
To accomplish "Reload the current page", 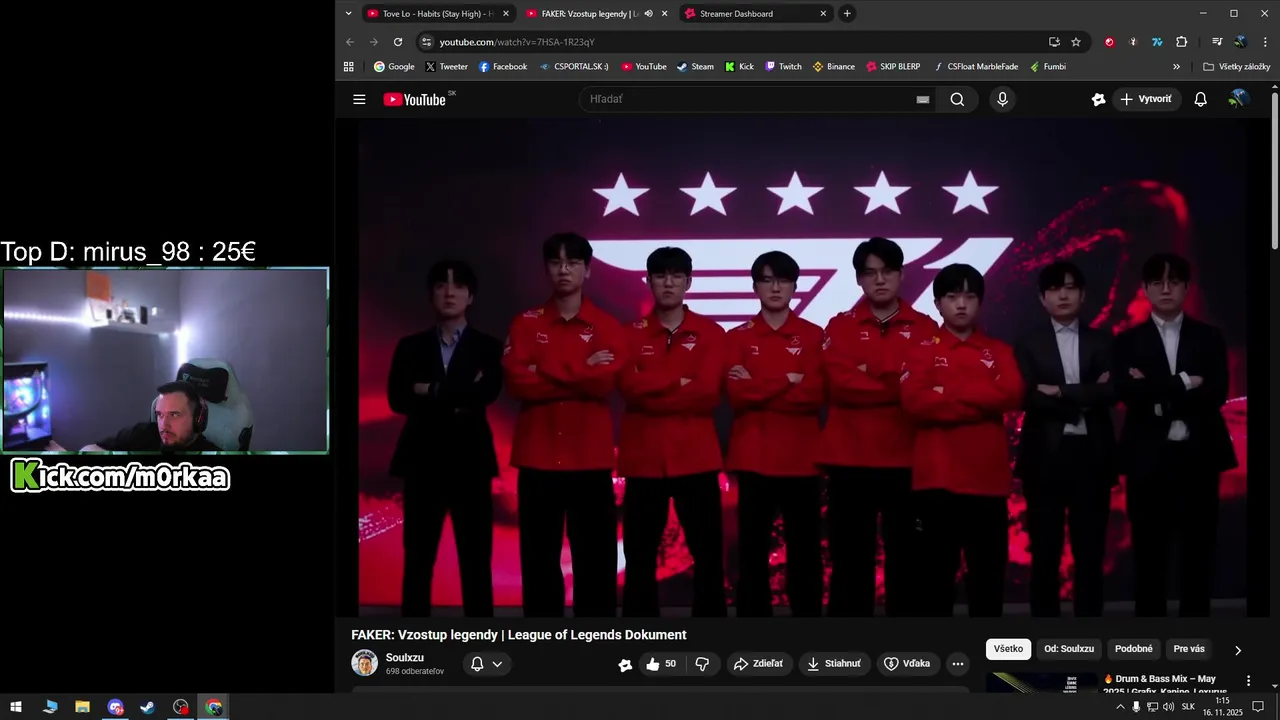I will click(398, 42).
